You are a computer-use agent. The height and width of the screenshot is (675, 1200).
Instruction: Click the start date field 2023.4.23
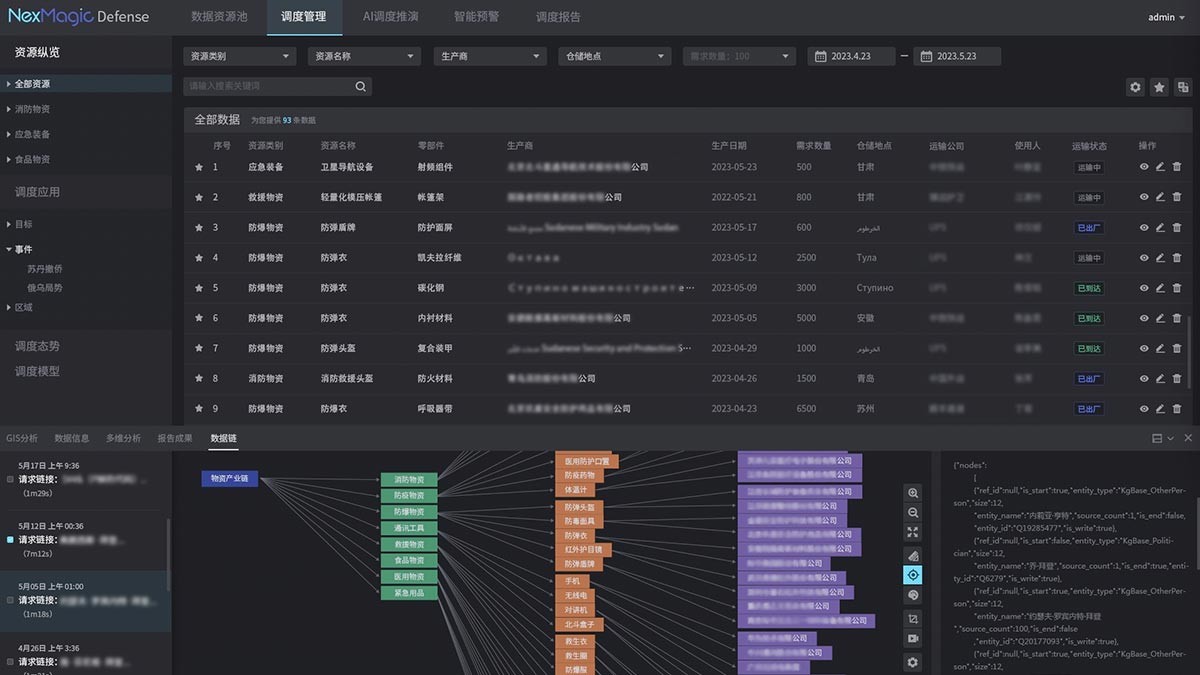click(x=851, y=57)
